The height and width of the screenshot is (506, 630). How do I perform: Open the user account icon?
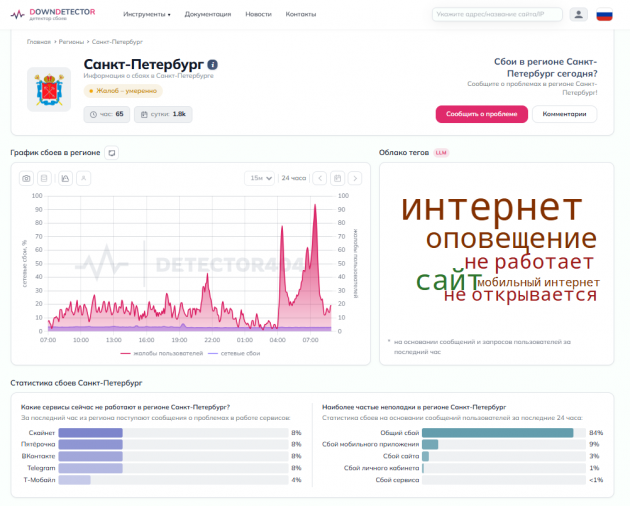click(x=579, y=14)
